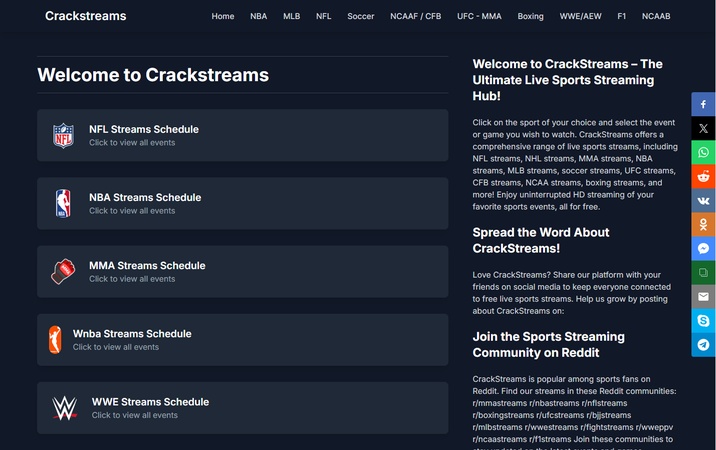The image size is (716, 450).
Task: Share page on X (Twitter)
Action: (x=703, y=128)
